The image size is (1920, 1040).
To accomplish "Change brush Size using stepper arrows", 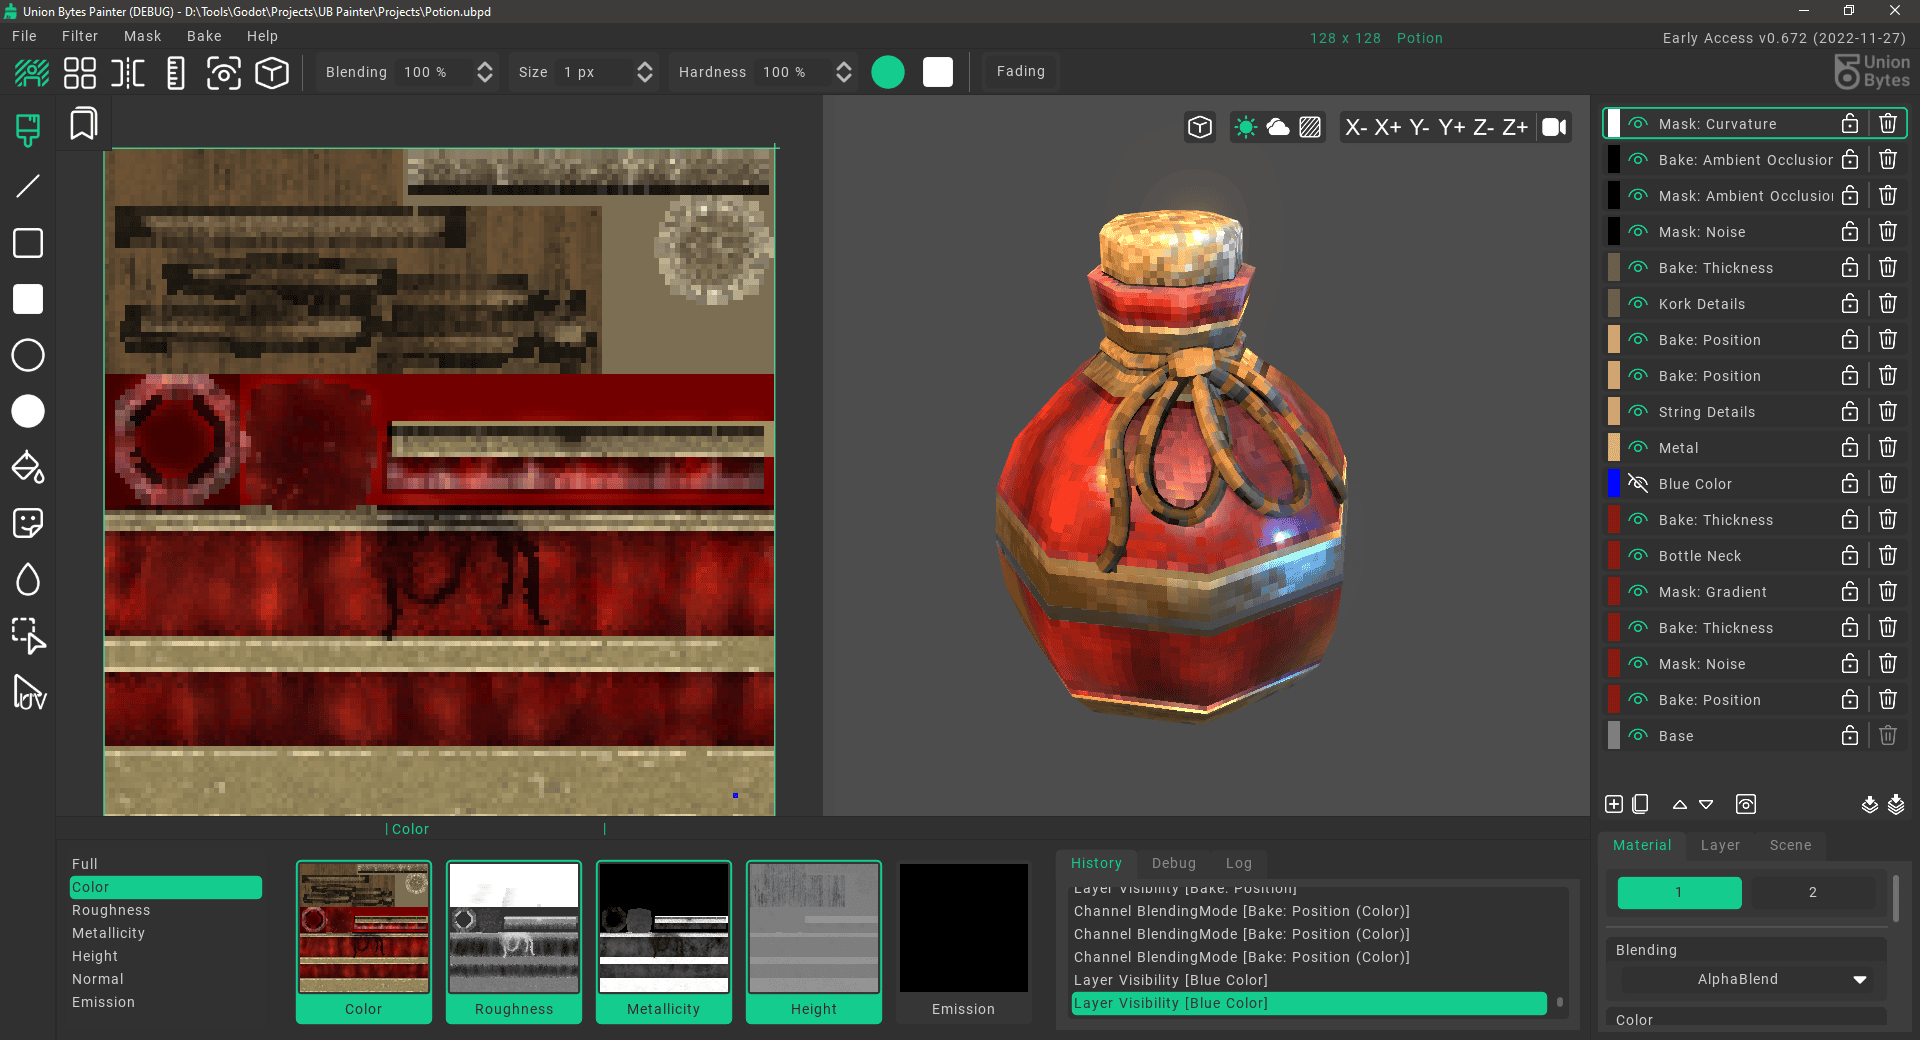I will (645, 72).
